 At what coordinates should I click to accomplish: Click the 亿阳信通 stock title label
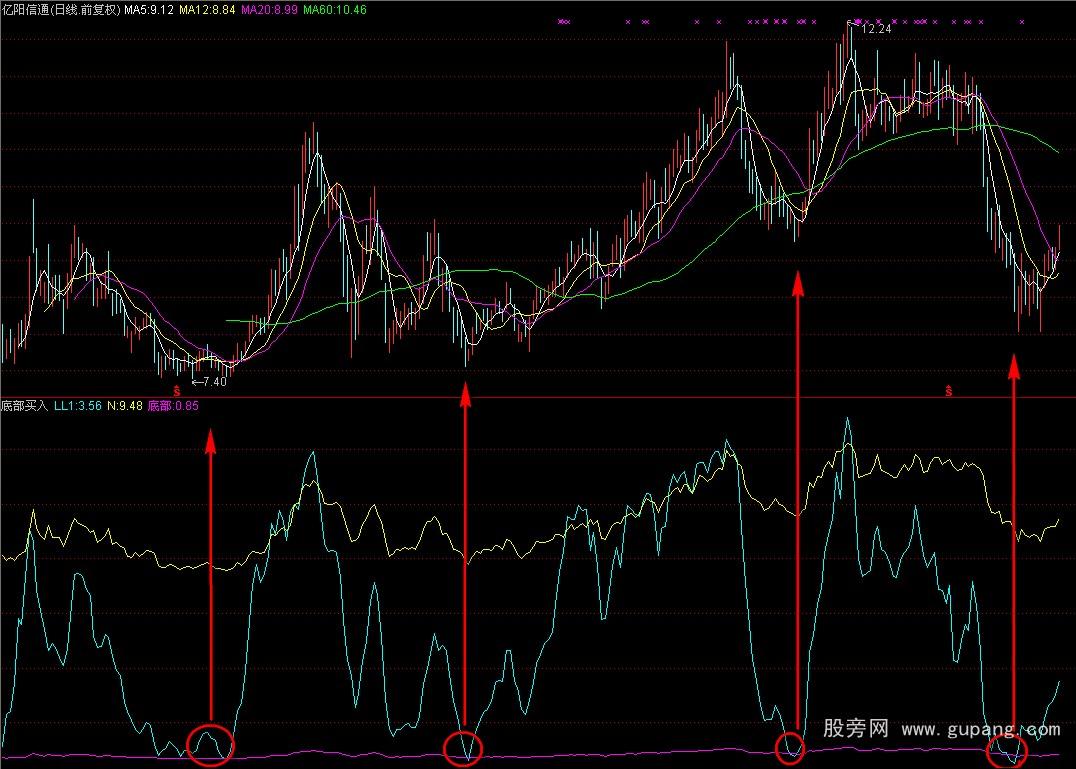26,9
